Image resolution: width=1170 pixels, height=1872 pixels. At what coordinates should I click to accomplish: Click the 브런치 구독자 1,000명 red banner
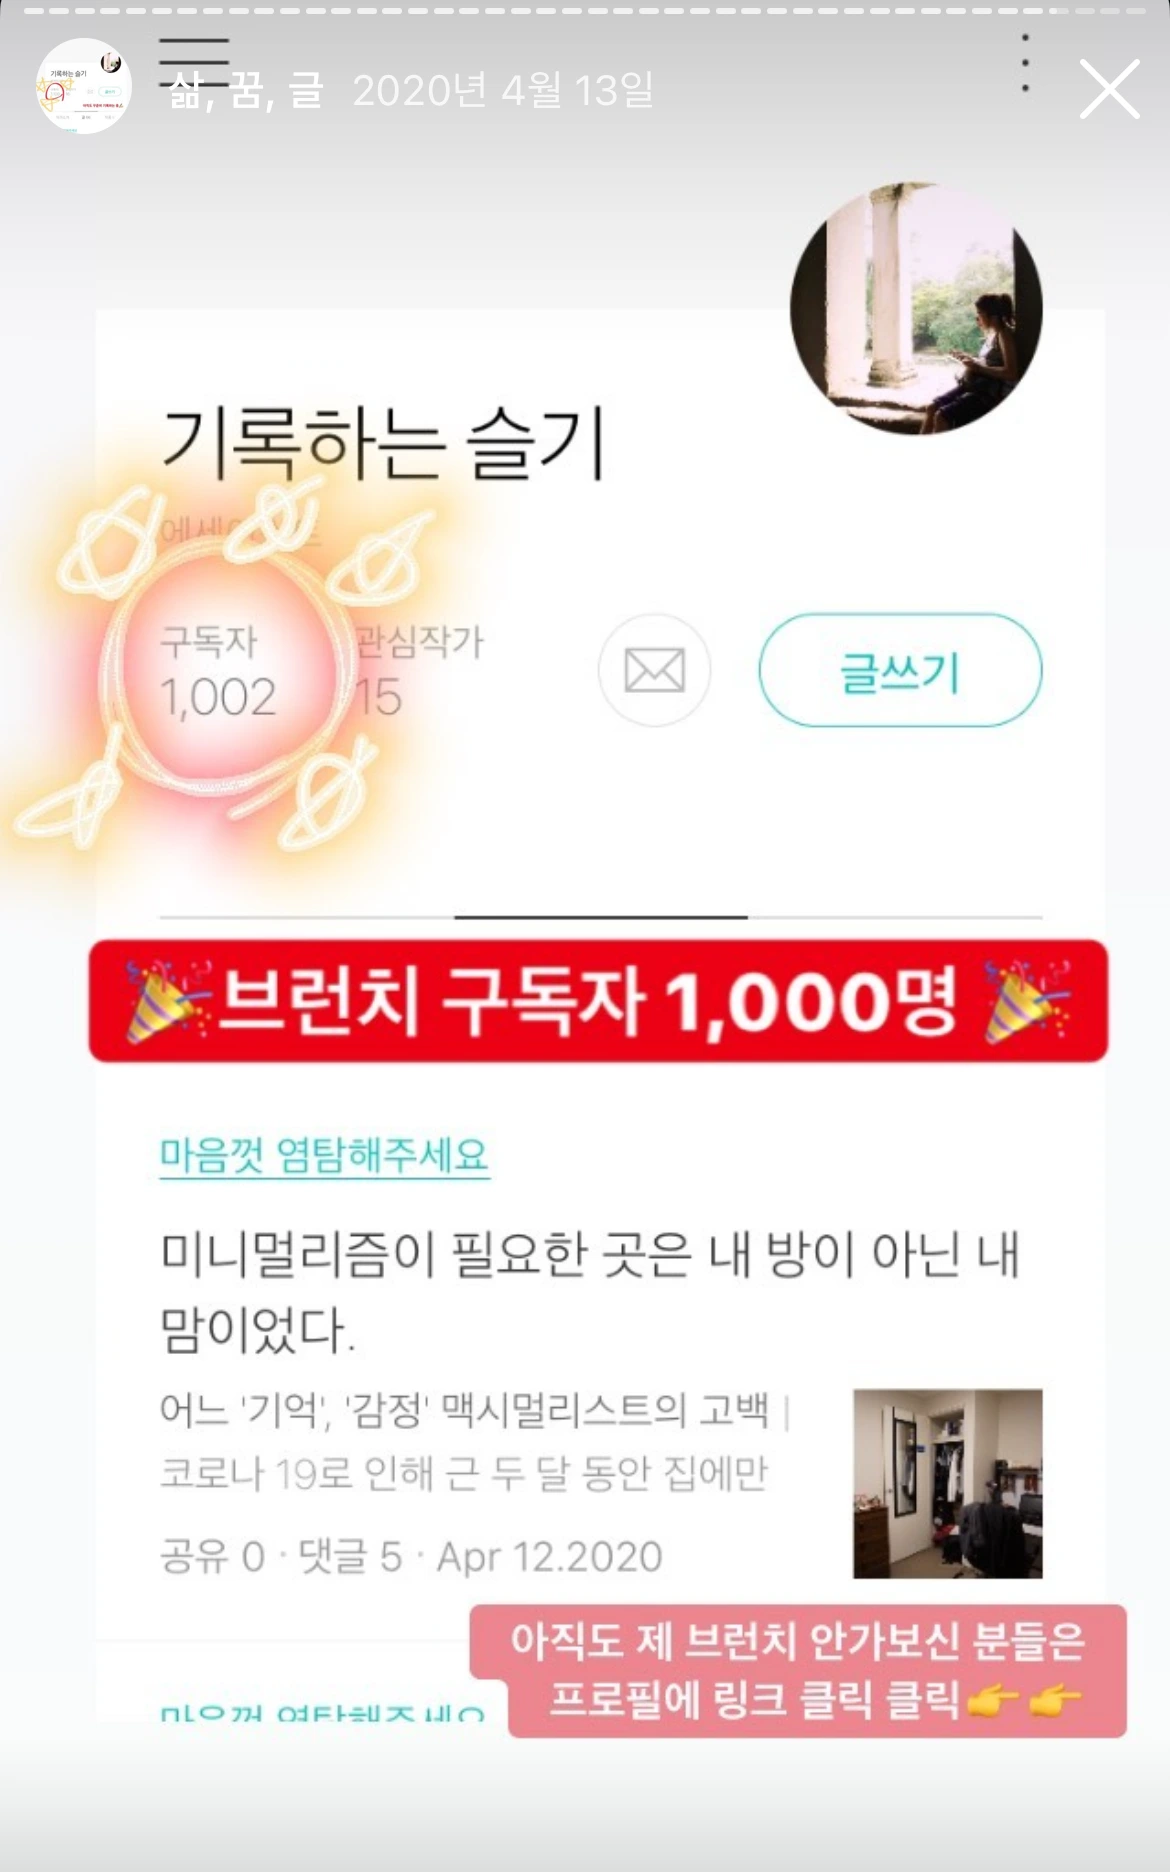pyautogui.click(x=598, y=1001)
